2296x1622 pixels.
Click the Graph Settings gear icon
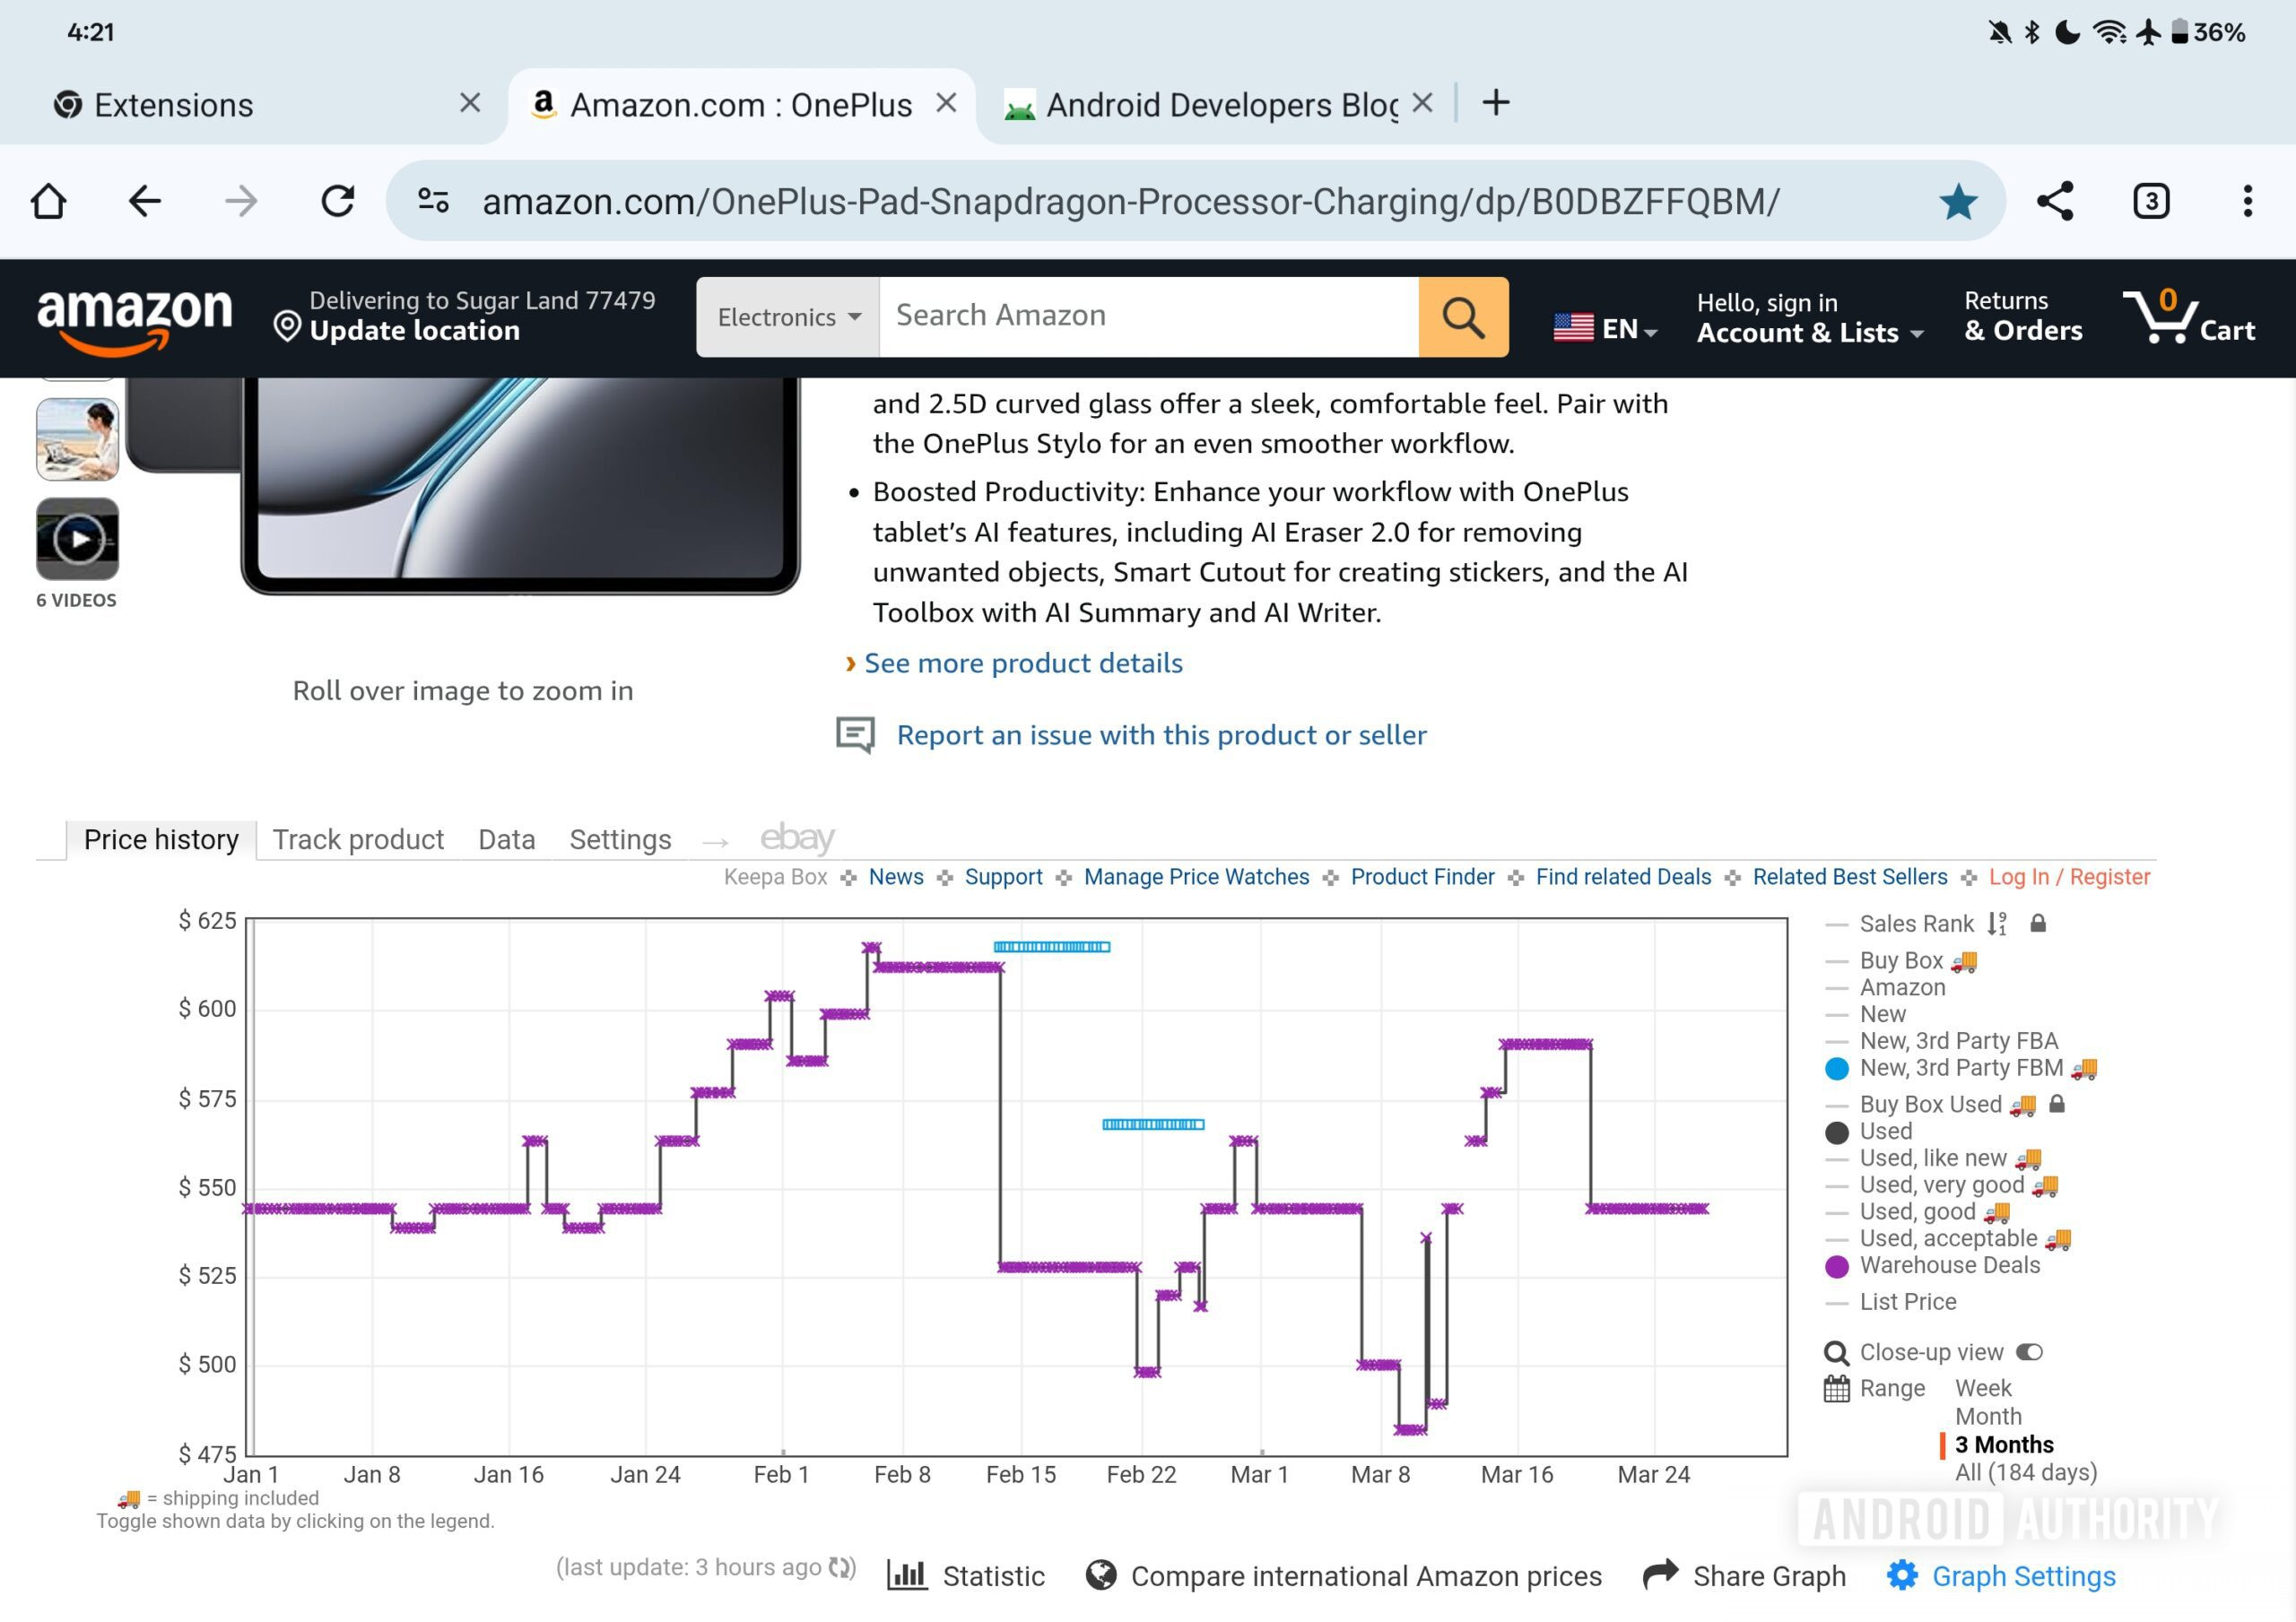(1901, 1575)
